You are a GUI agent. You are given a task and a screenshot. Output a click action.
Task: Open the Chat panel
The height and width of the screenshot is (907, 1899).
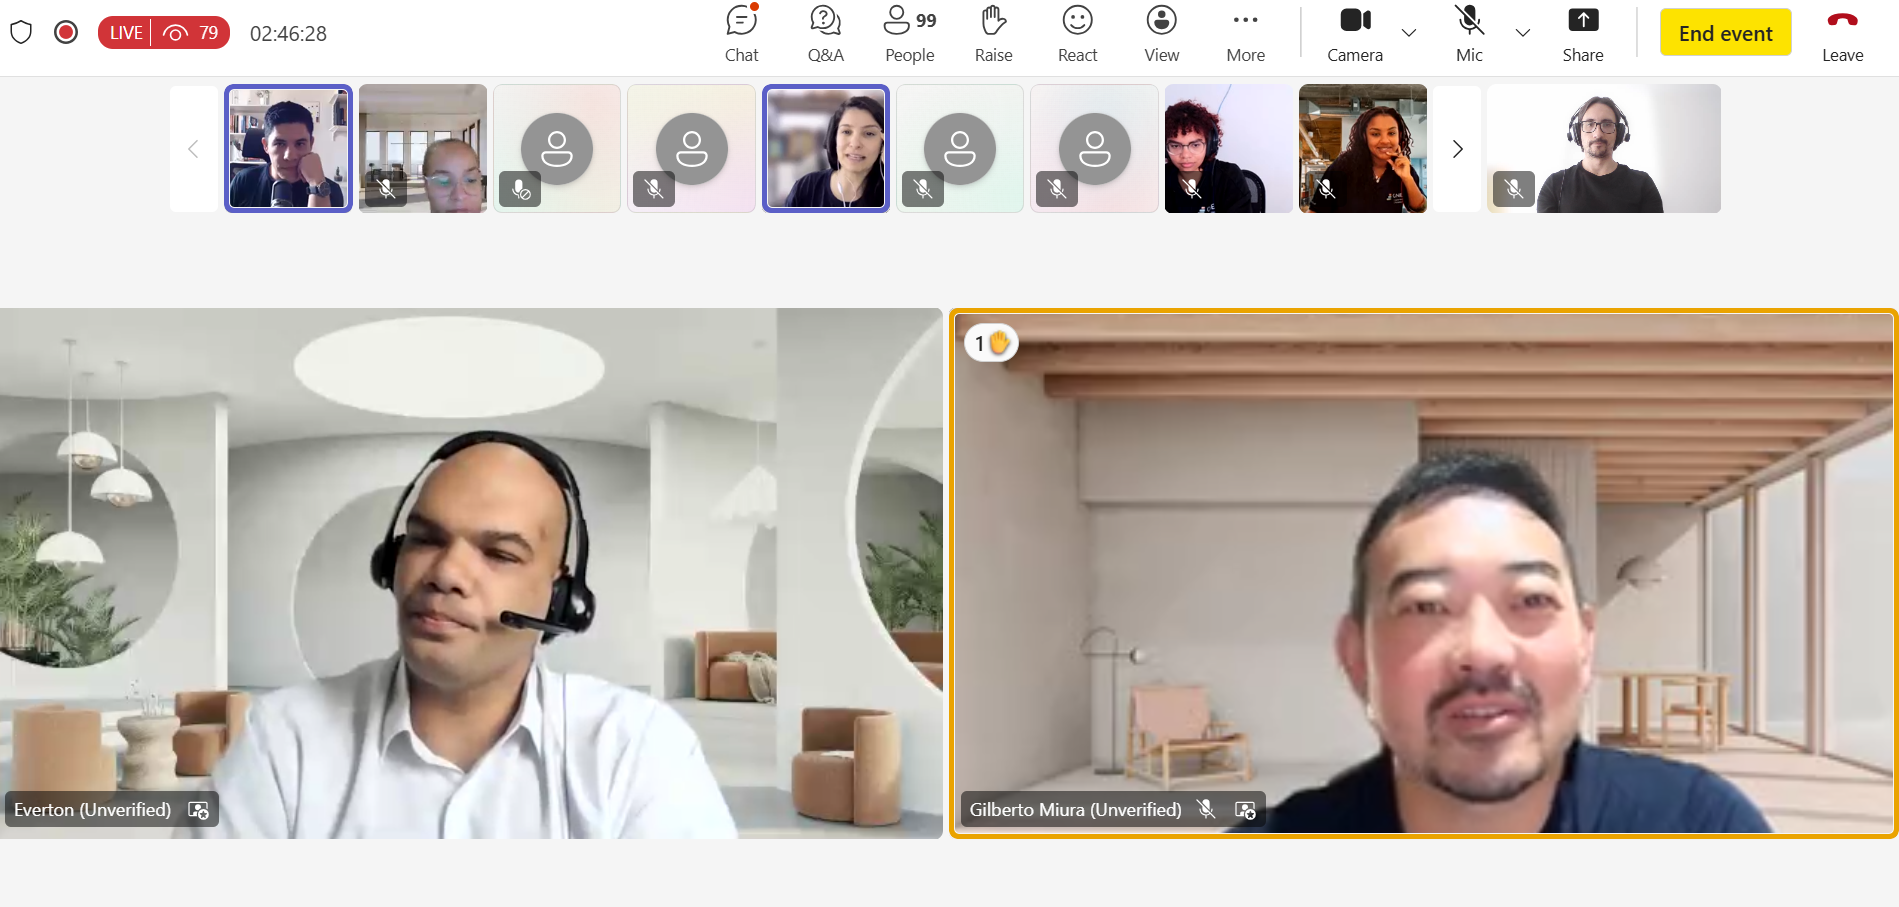(x=741, y=33)
